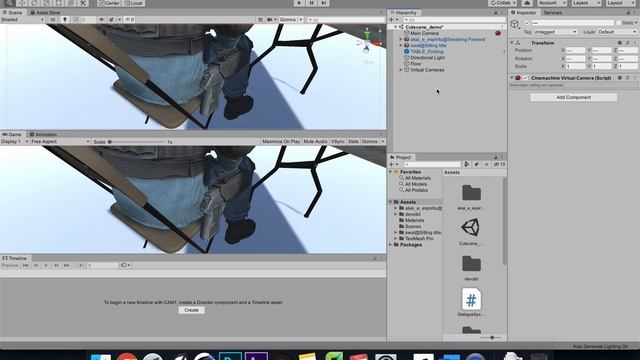
Task: Switch to the Asset Store tab
Action: click(45, 13)
